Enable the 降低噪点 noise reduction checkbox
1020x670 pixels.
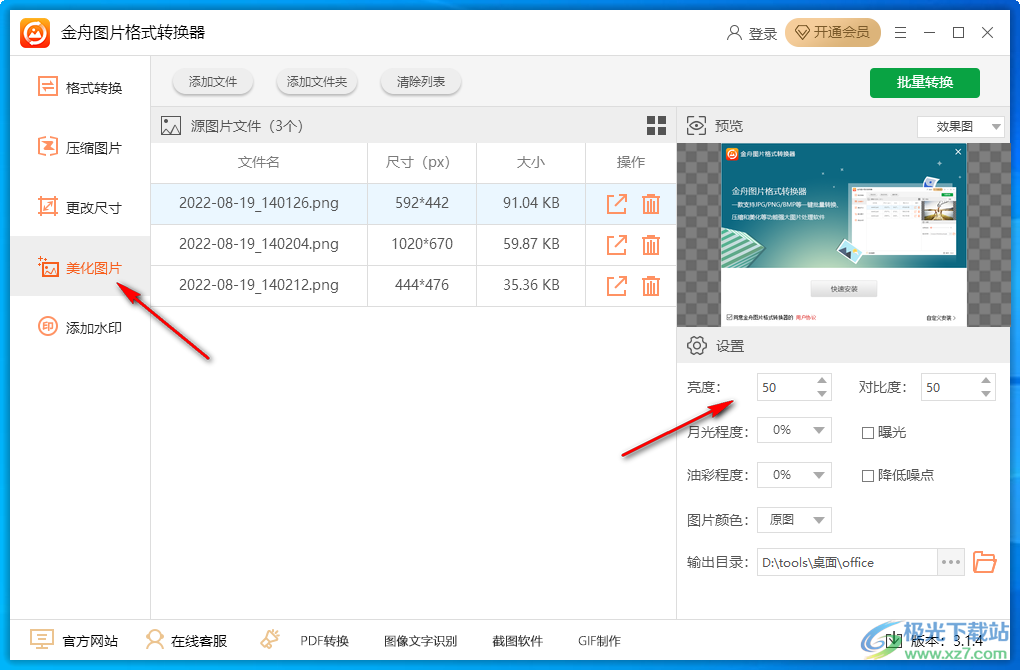pyautogui.click(x=868, y=475)
